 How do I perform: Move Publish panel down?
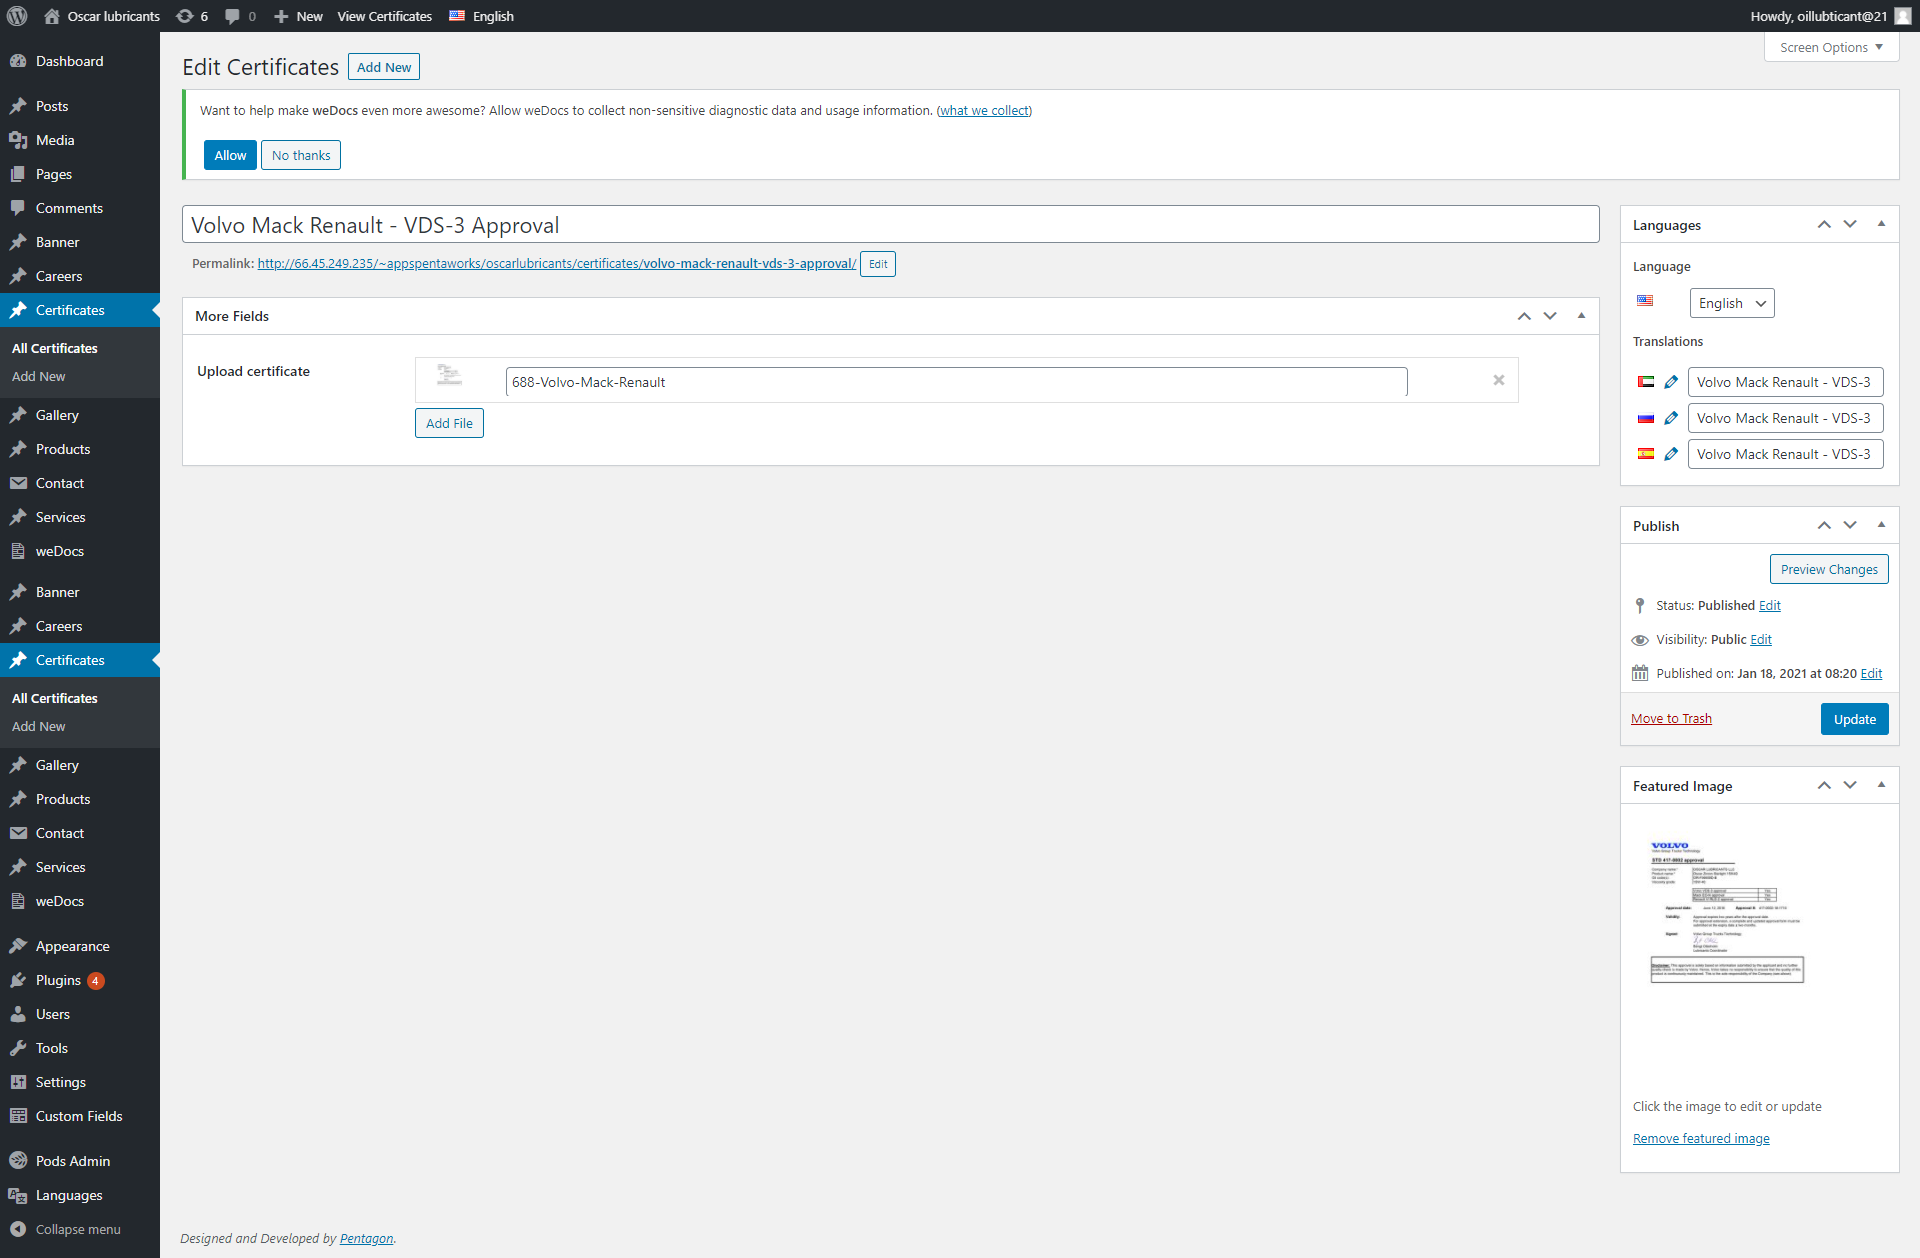1850,525
